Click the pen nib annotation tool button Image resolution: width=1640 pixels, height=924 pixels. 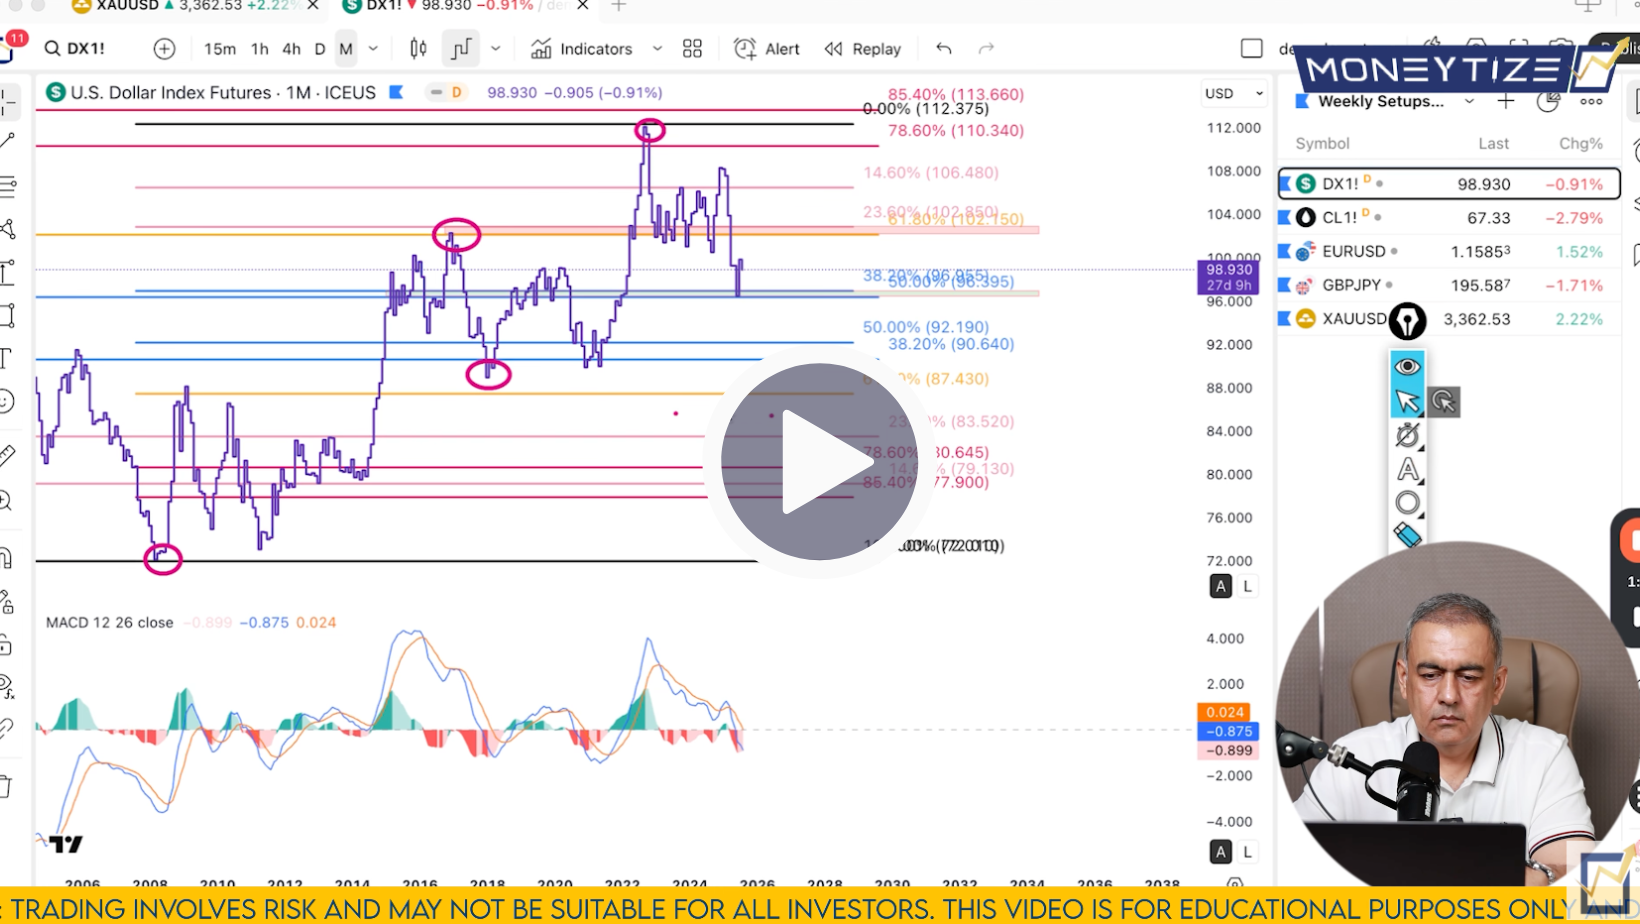[x=1407, y=321]
